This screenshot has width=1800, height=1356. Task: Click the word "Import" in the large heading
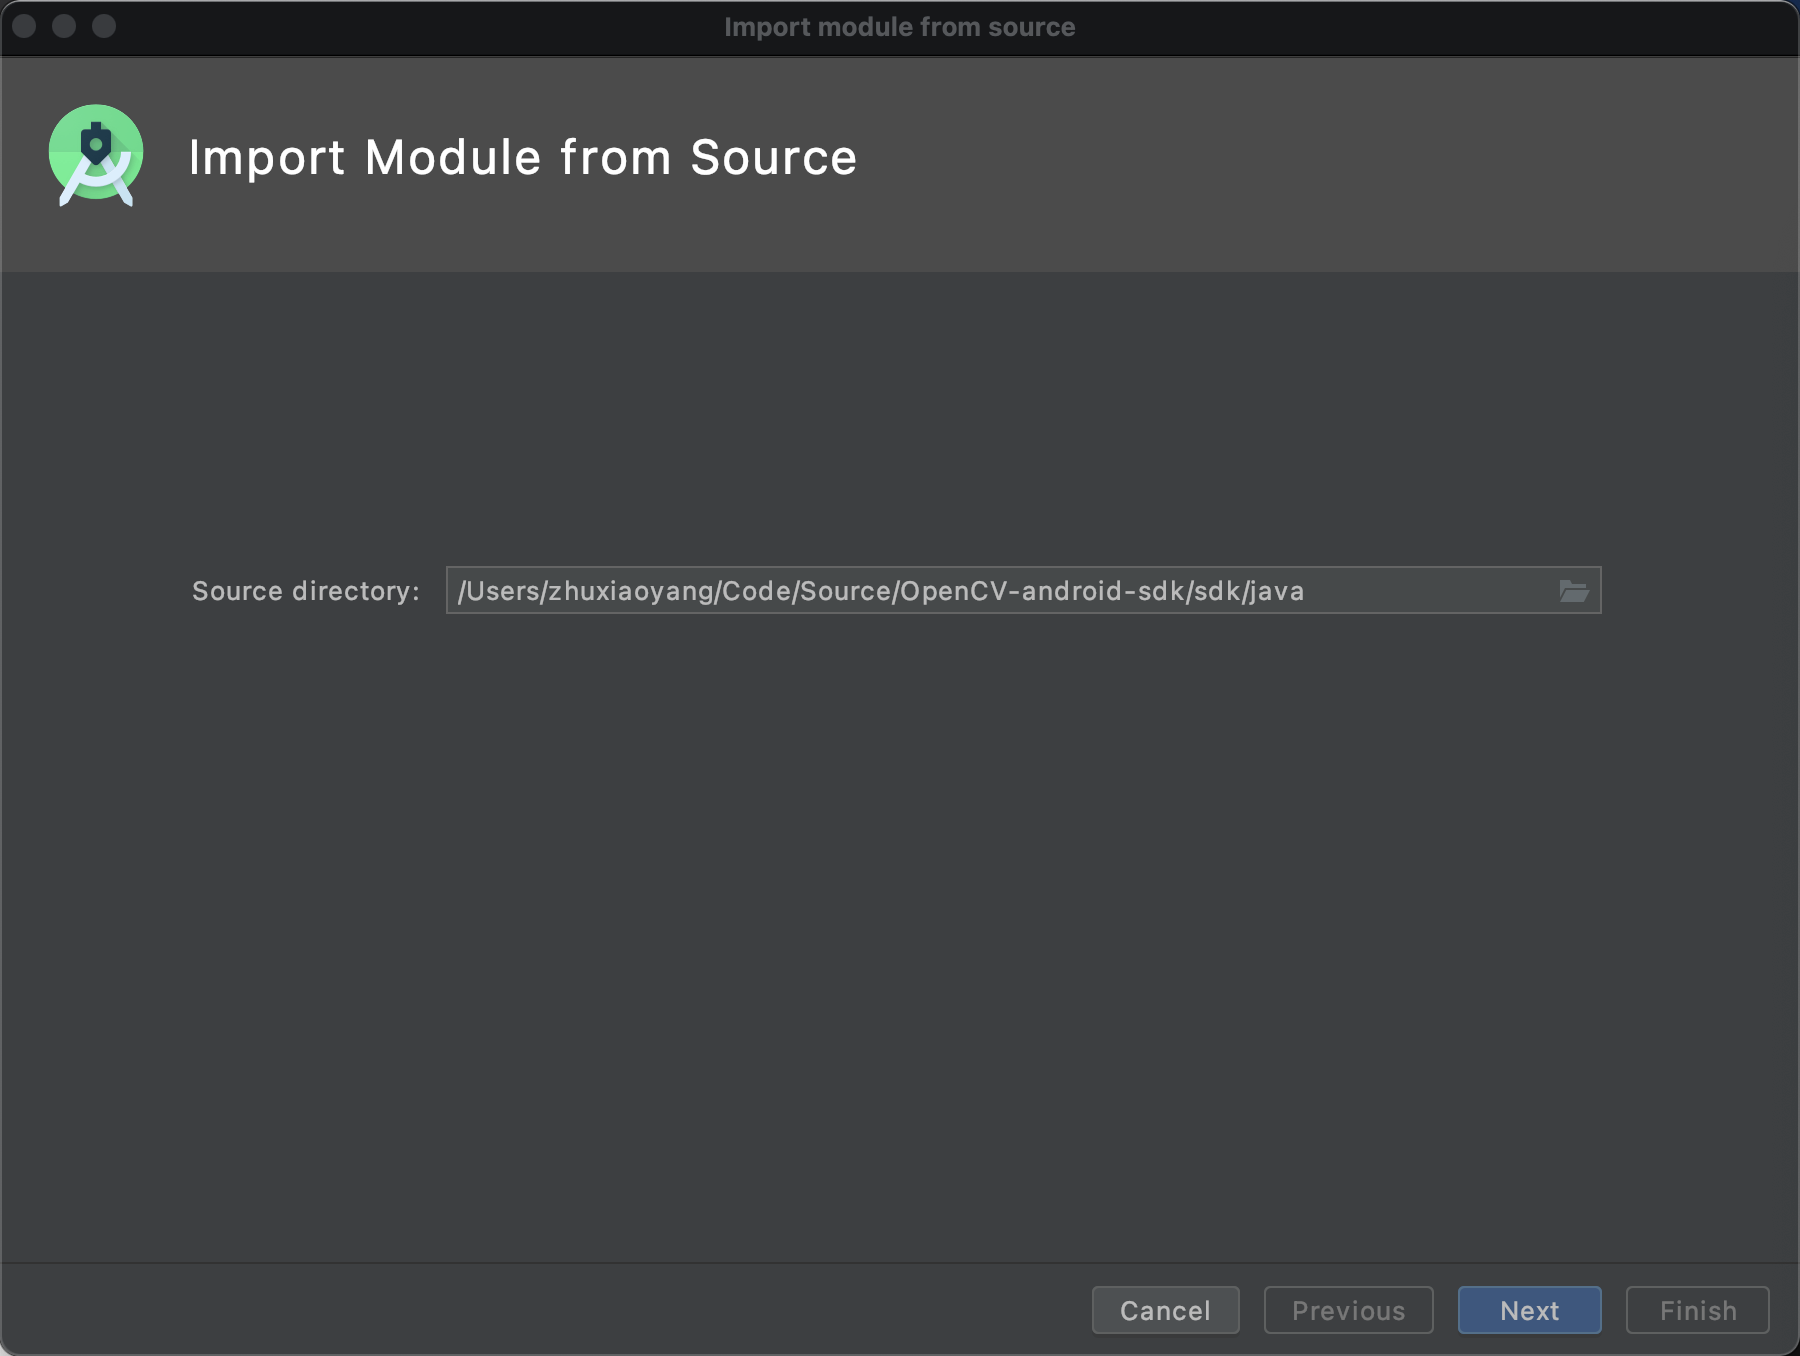(266, 158)
